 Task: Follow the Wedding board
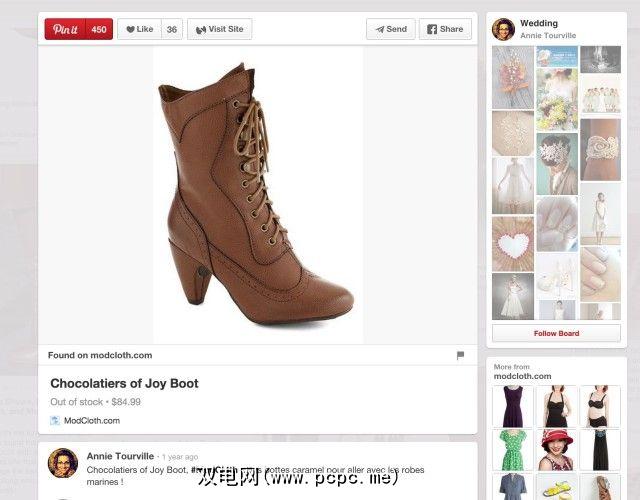[556, 333]
